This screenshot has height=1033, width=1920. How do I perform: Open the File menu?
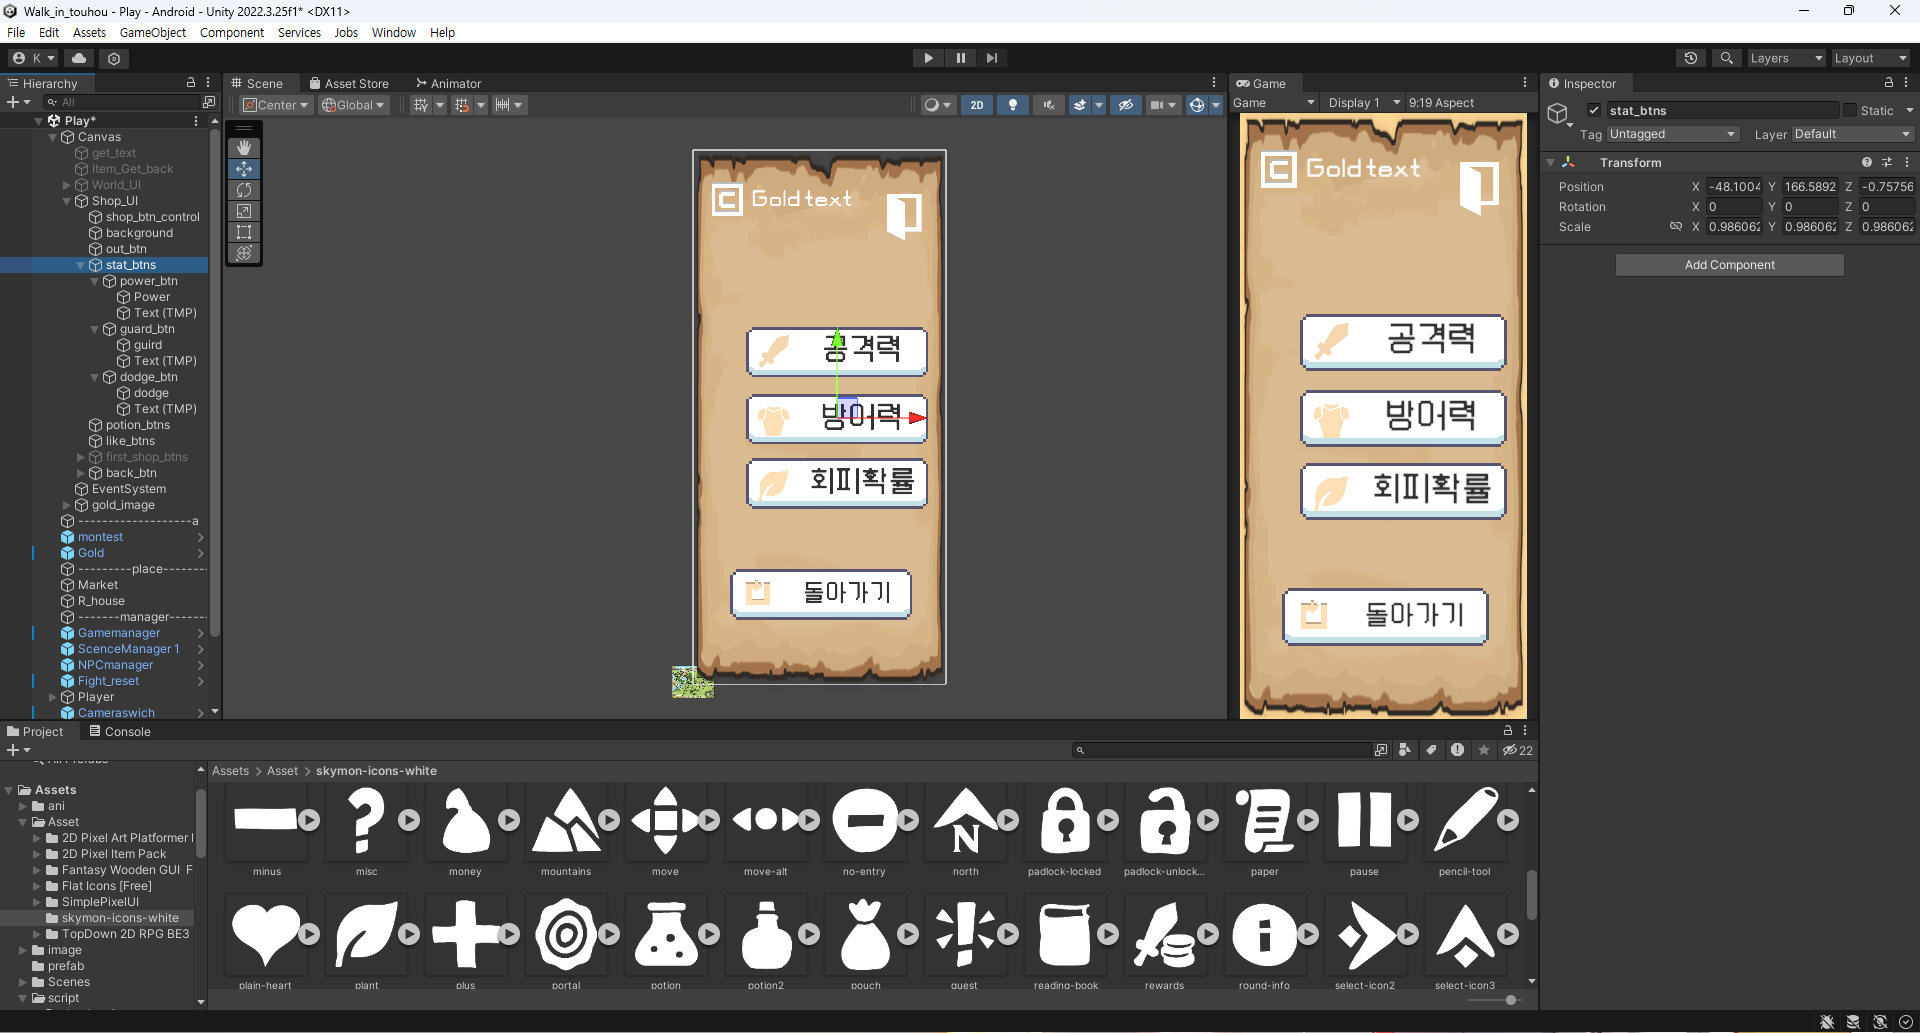point(16,33)
